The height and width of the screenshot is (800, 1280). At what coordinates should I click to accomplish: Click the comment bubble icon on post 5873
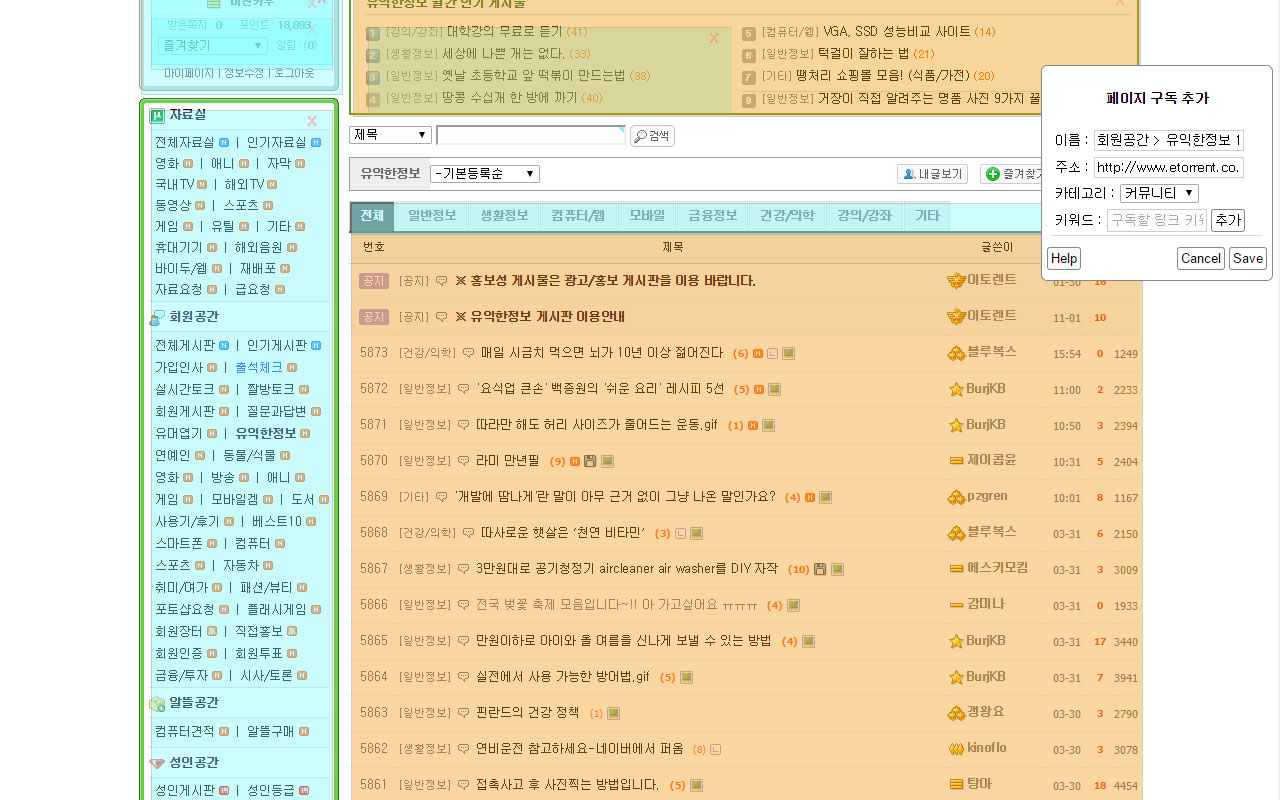click(x=468, y=353)
